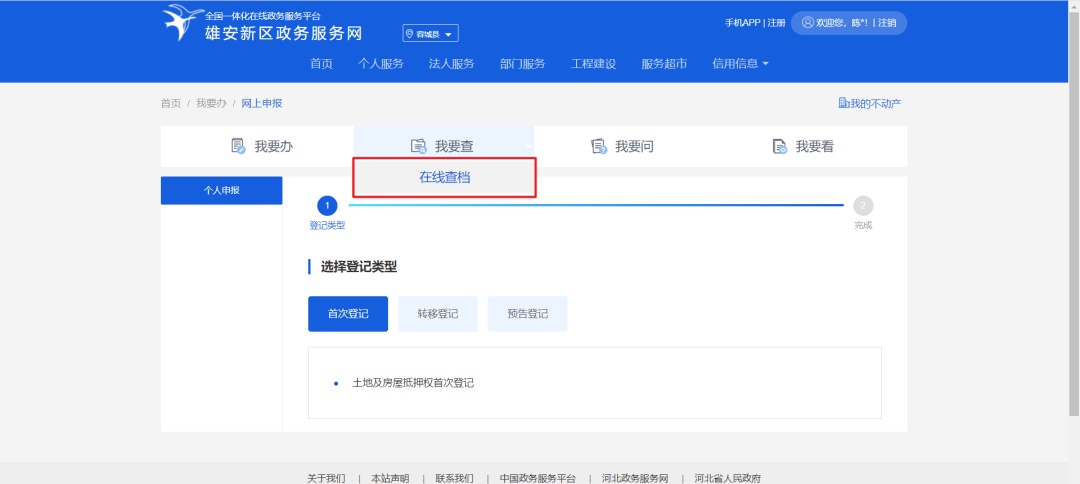1080x484 pixels.
Task: Open 中国政务服务平台 footer link
Action: (537, 478)
